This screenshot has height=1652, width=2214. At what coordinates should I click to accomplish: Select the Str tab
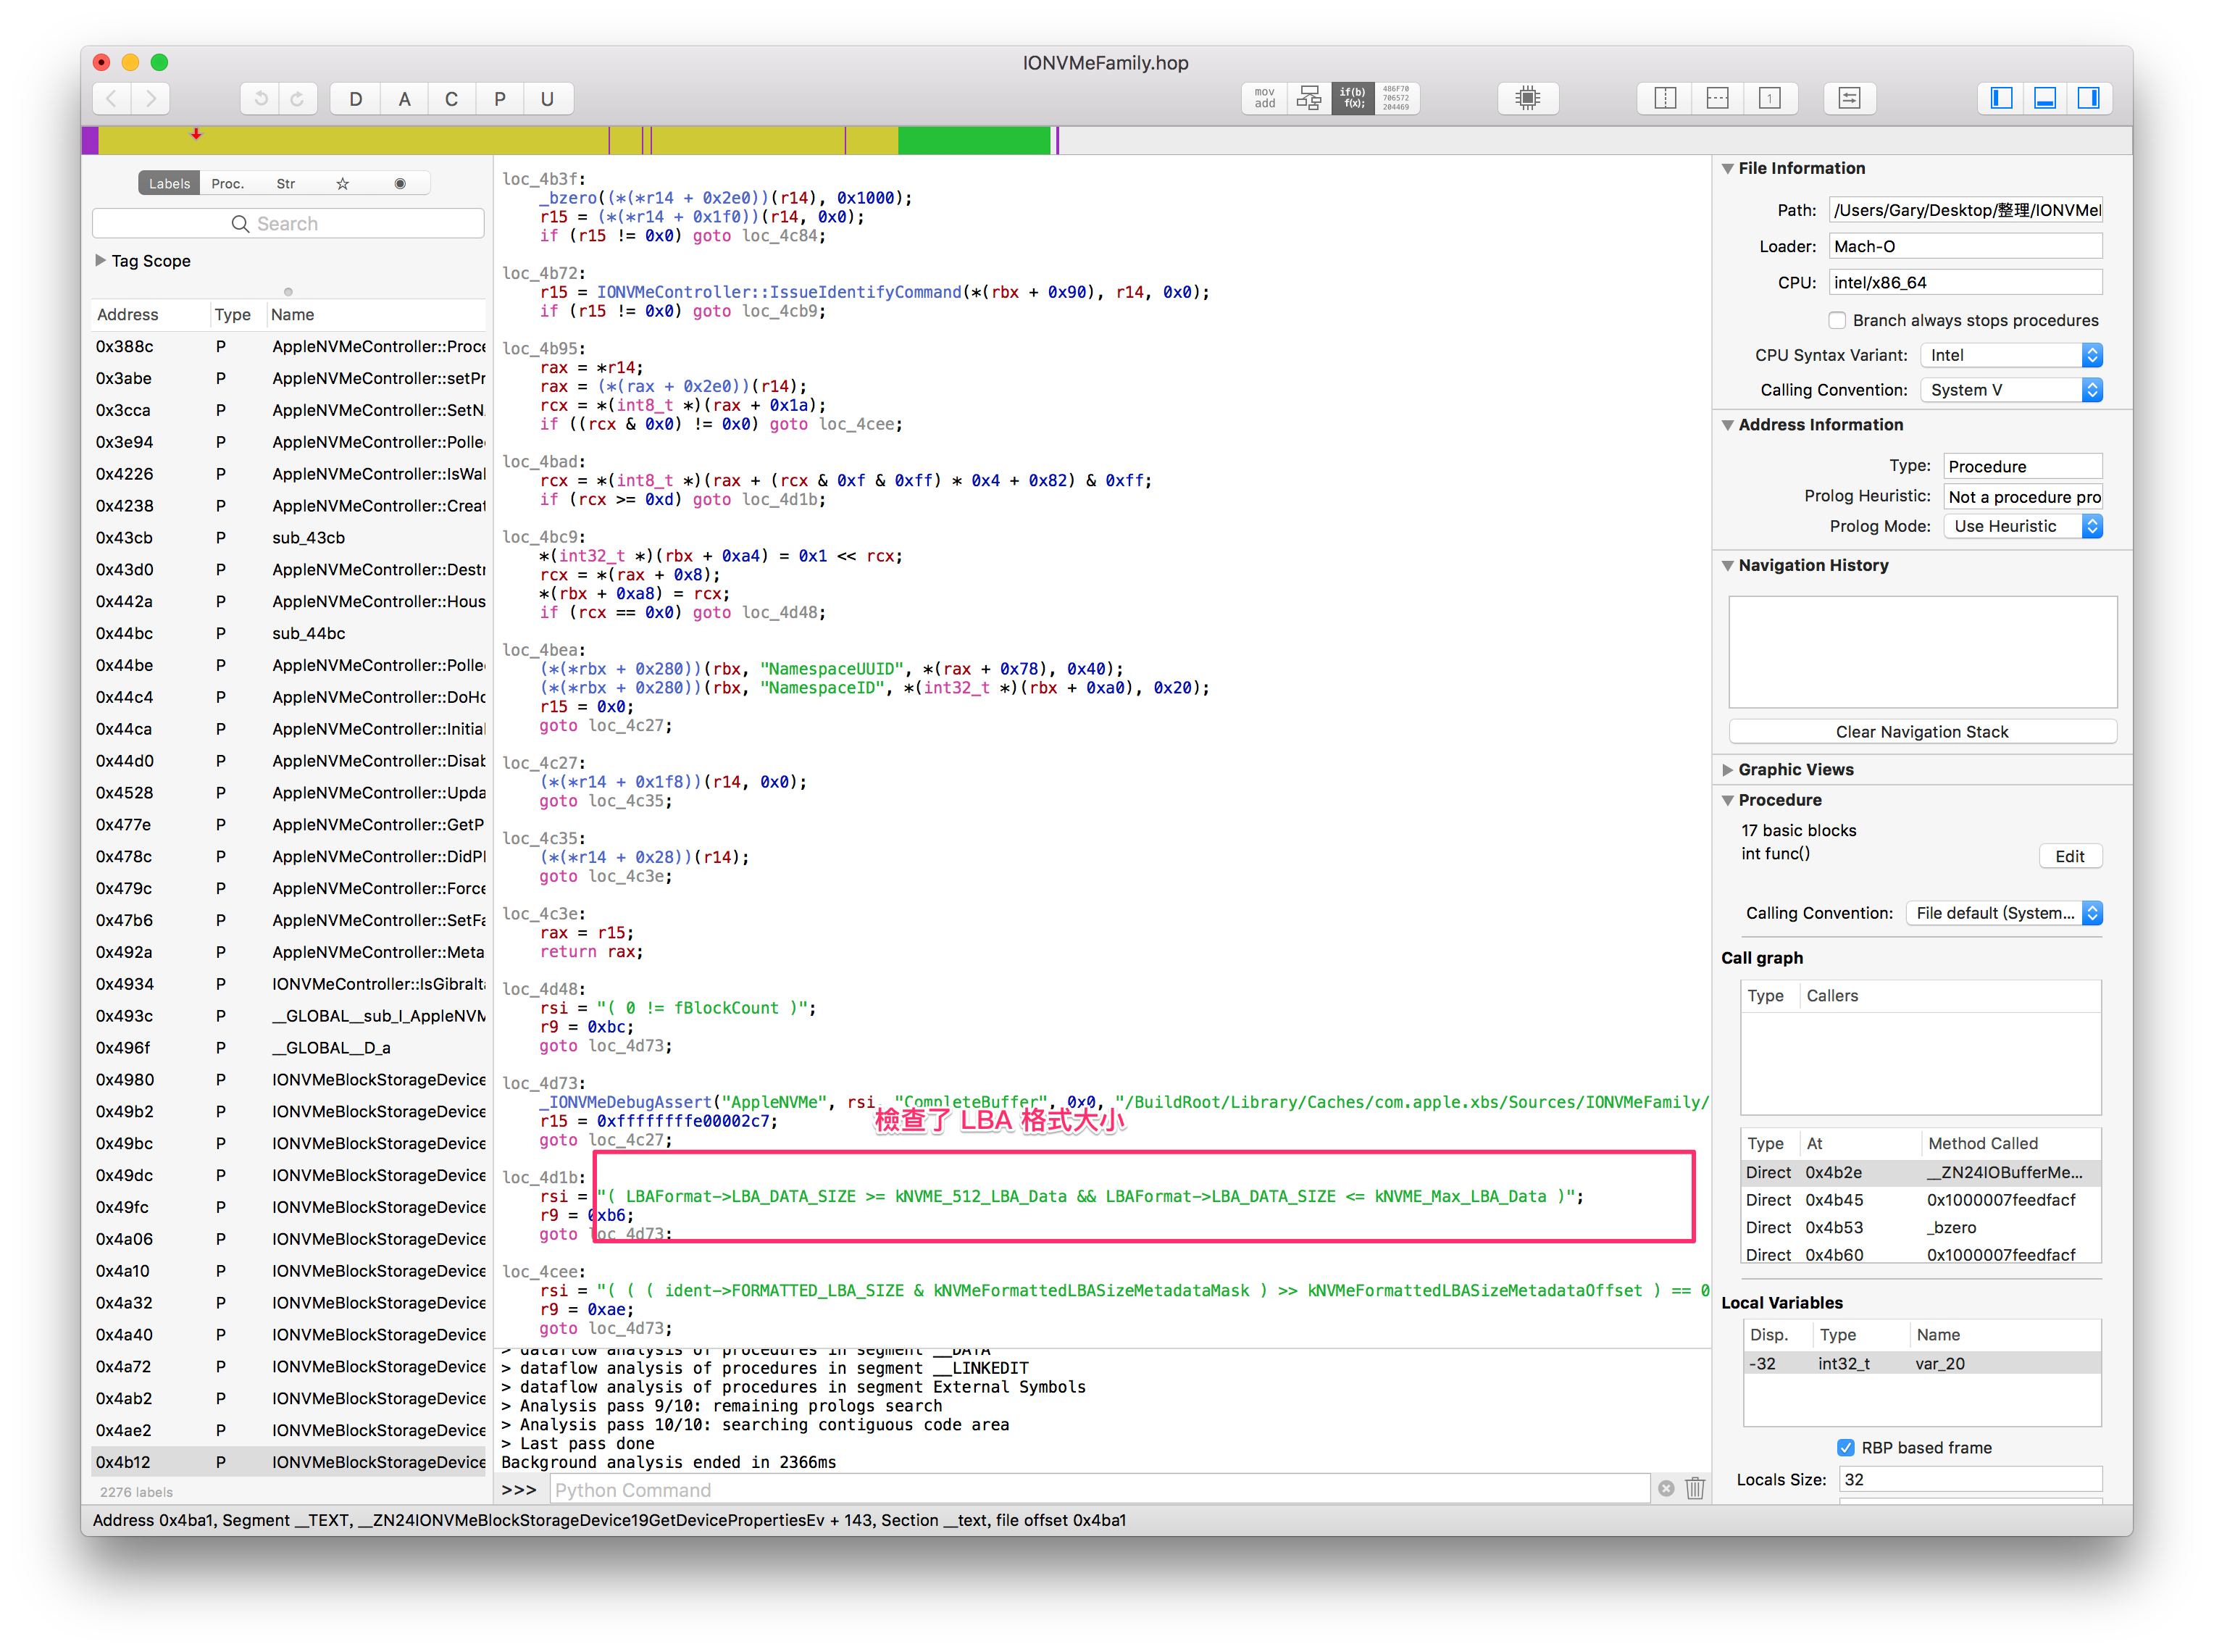click(286, 183)
